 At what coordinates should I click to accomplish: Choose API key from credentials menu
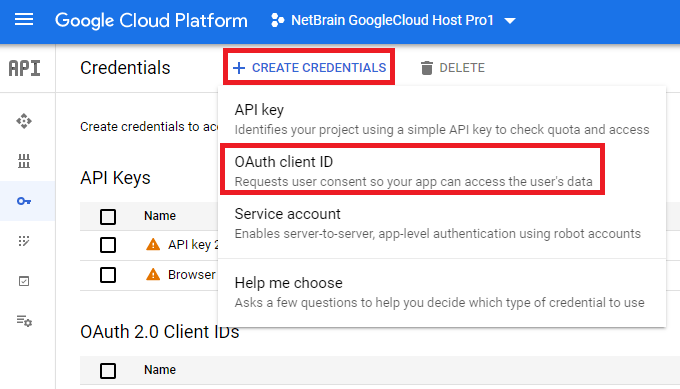click(442, 119)
